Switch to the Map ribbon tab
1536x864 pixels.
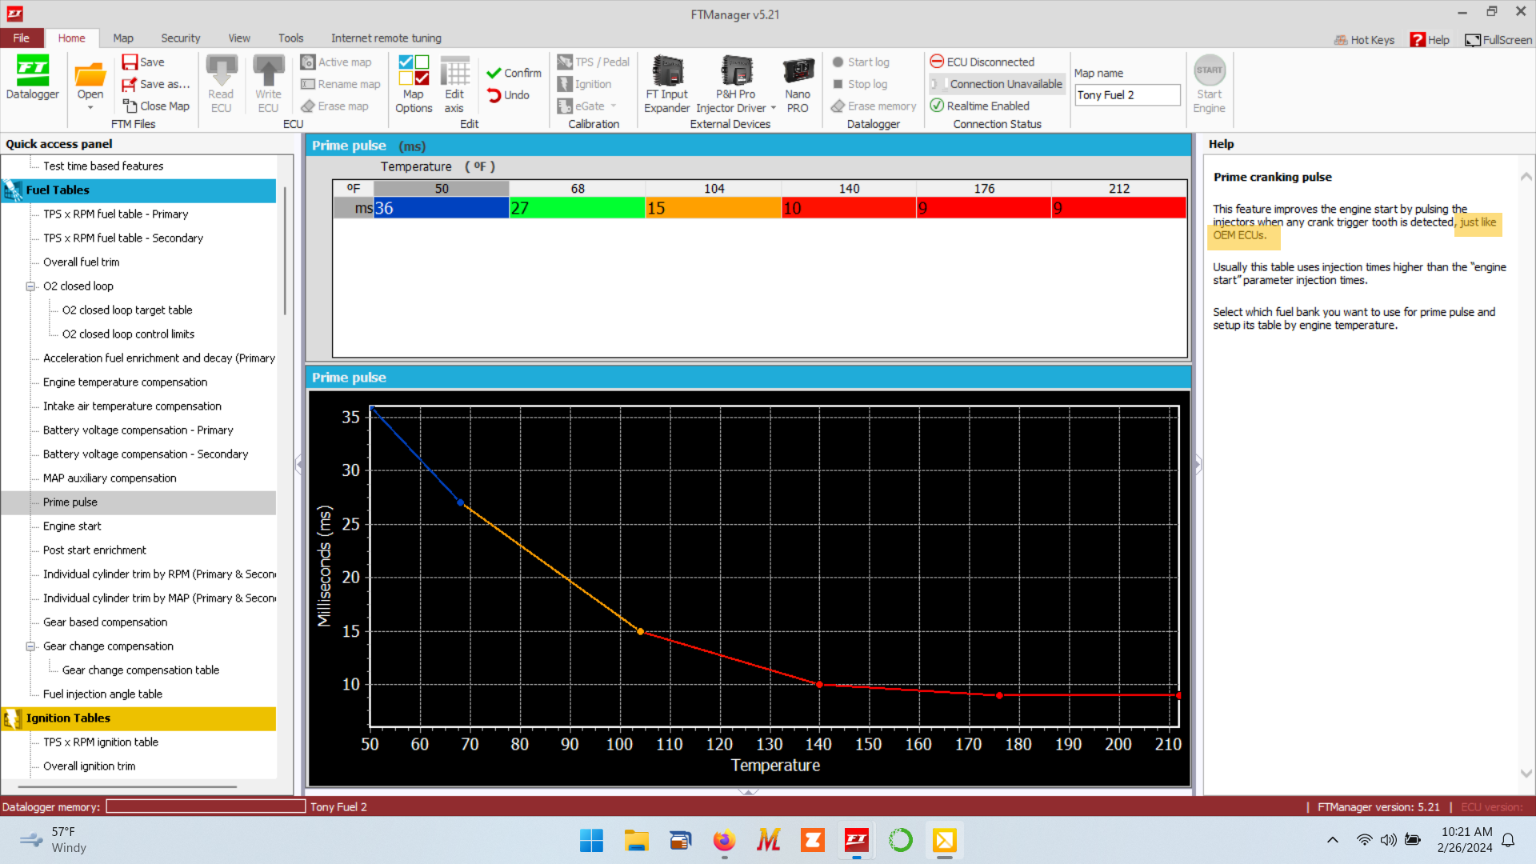pos(123,38)
